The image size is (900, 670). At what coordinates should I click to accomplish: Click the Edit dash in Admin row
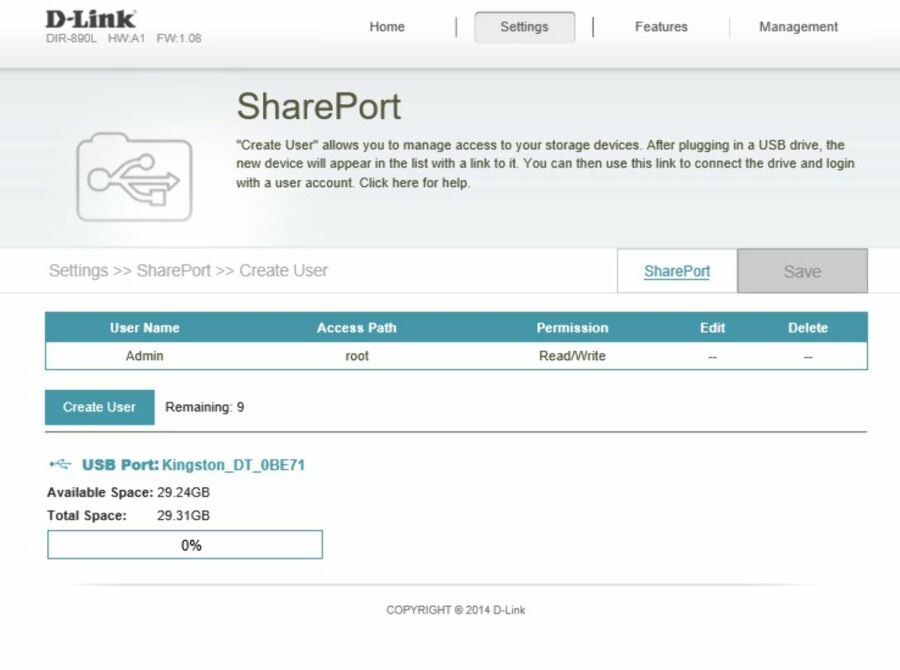(712, 356)
